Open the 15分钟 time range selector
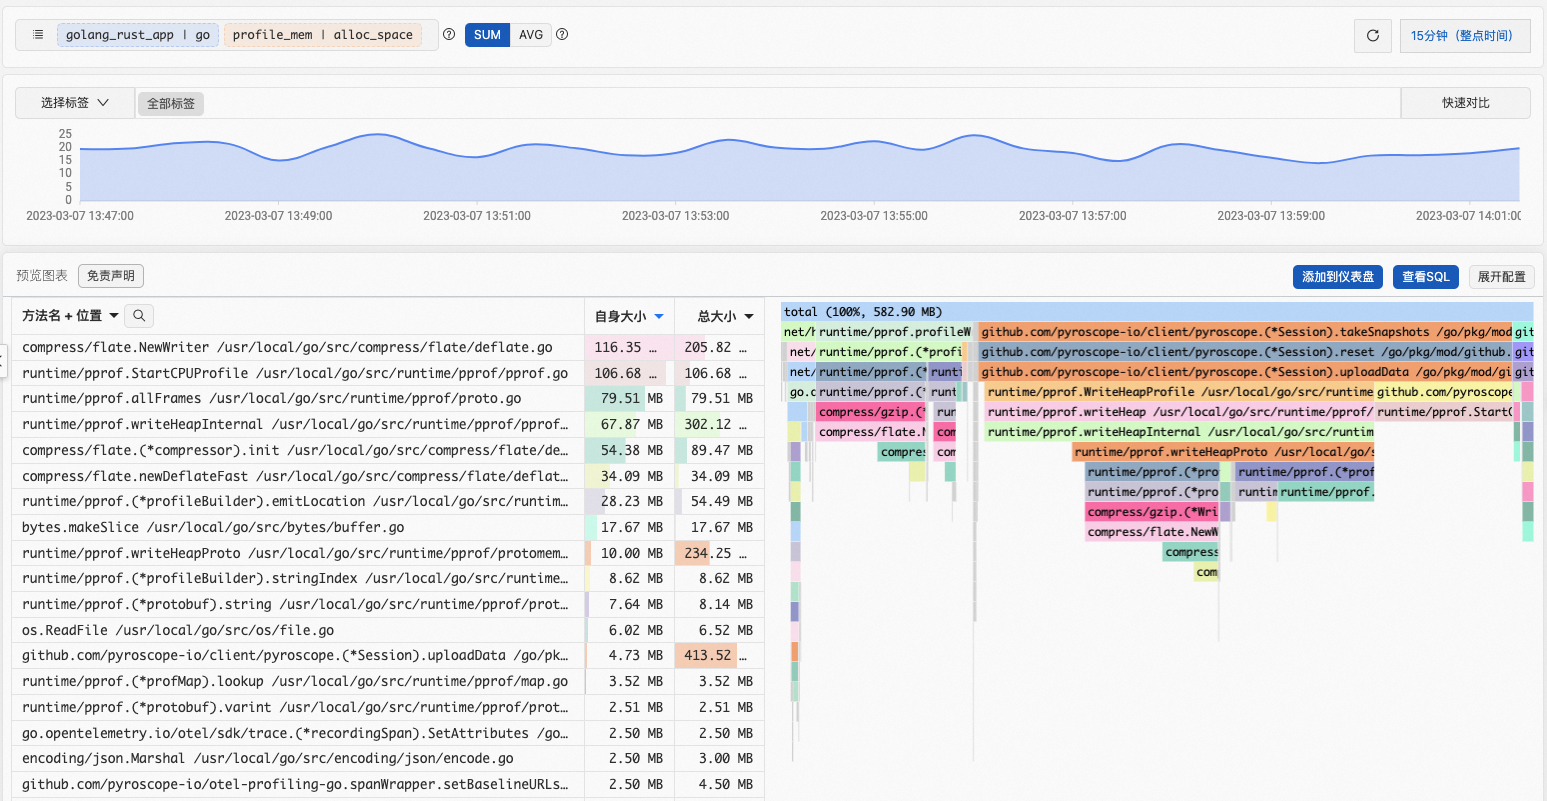The height and width of the screenshot is (801, 1547). pos(1465,36)
